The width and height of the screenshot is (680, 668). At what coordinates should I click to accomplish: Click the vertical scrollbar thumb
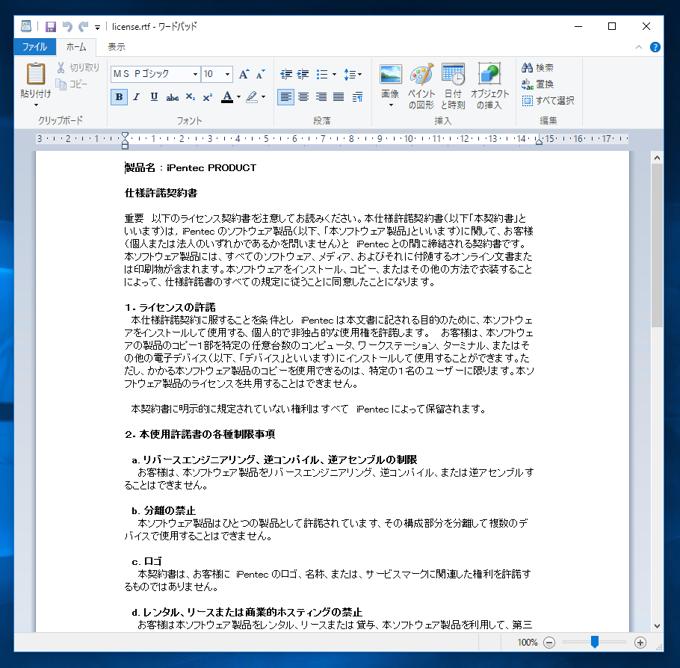(x=657, y=246)
